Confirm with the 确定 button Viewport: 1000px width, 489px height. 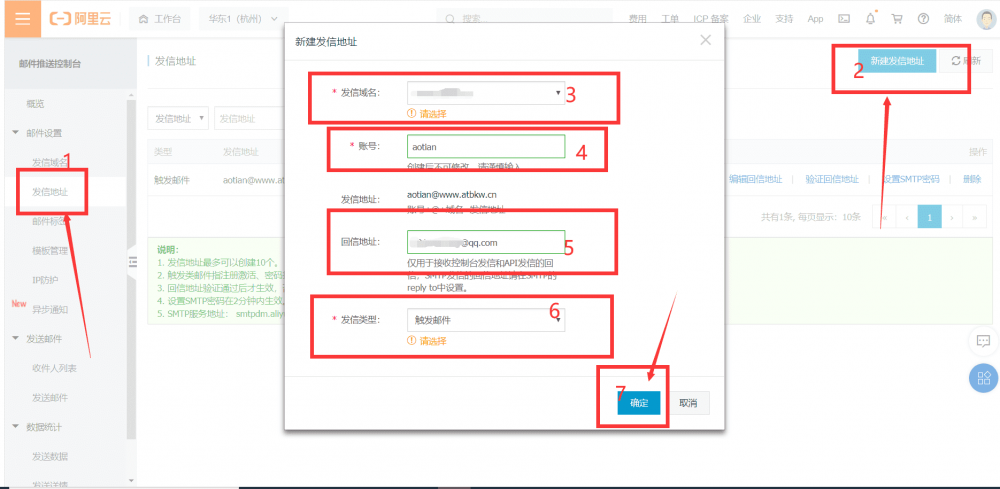639,403
